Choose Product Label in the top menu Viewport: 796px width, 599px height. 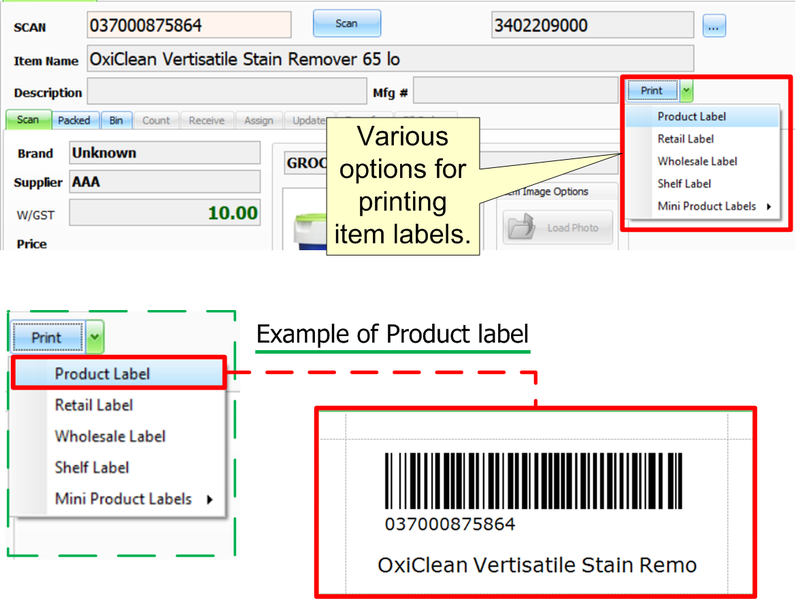tap(703, 116)
